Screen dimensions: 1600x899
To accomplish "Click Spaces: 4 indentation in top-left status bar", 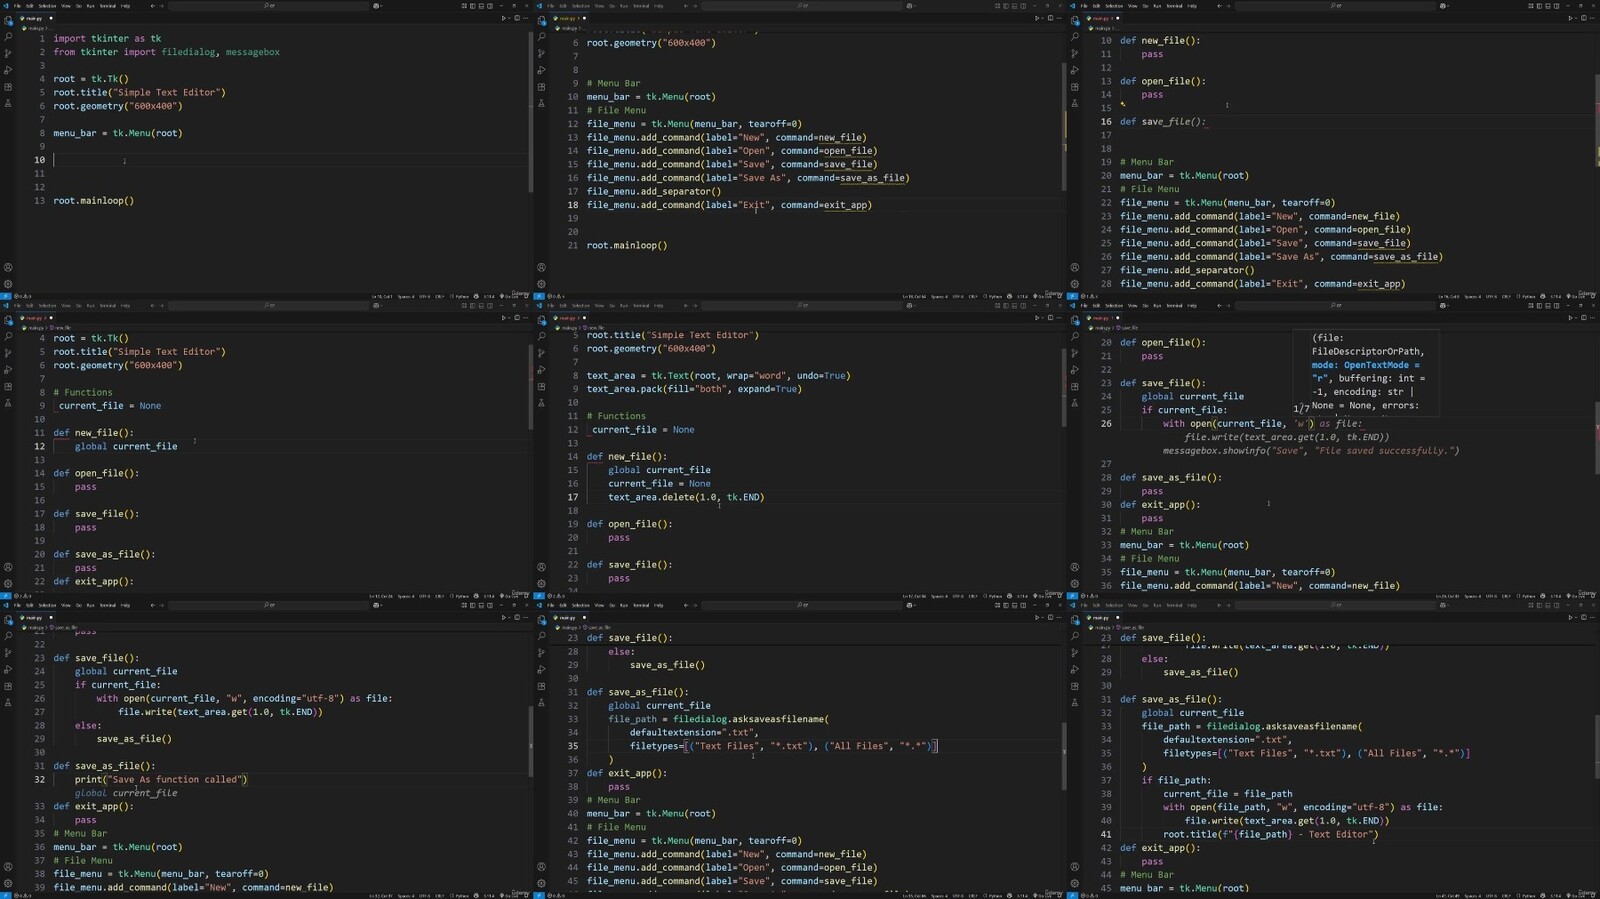I will (406, 296).
